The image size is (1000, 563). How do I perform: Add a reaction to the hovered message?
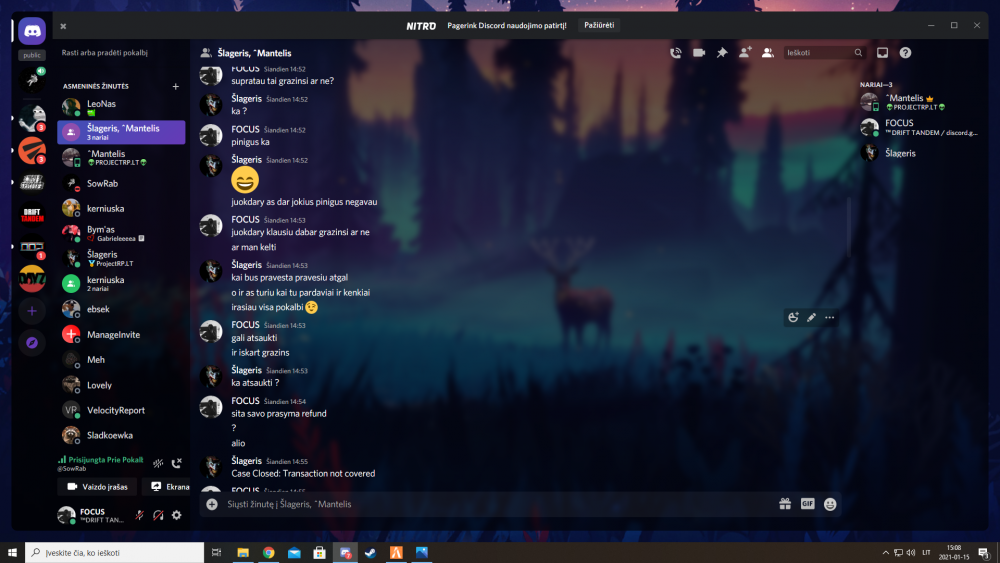[793, 318]
